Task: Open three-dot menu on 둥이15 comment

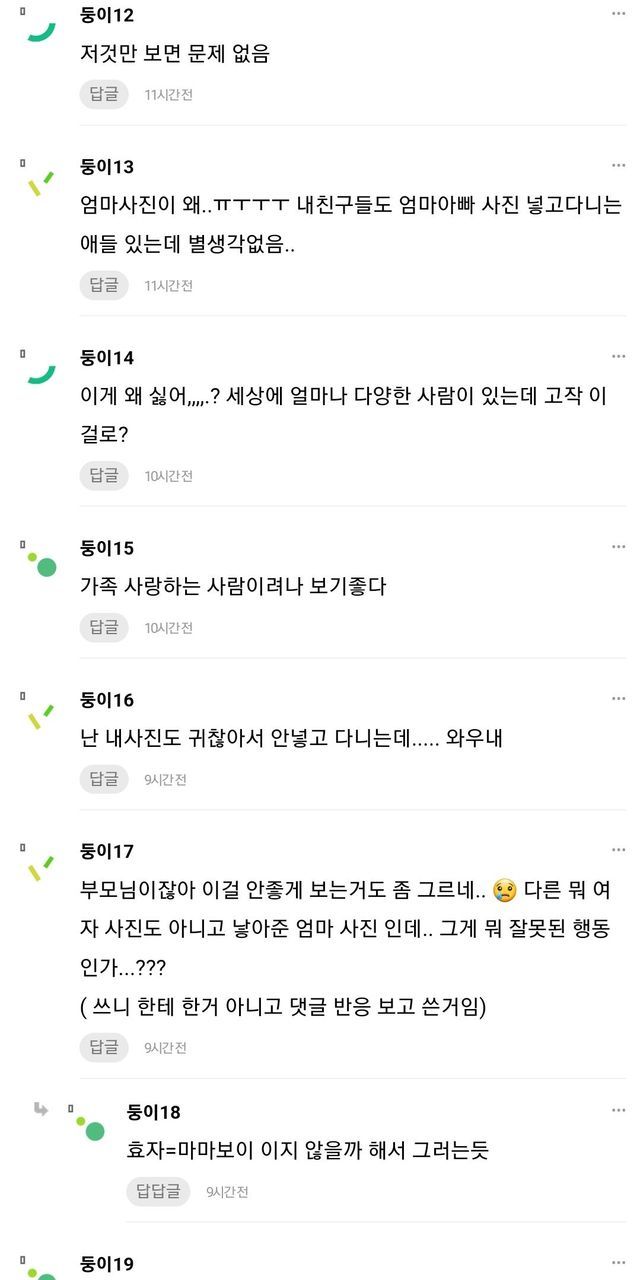Action: click(619, 547)
